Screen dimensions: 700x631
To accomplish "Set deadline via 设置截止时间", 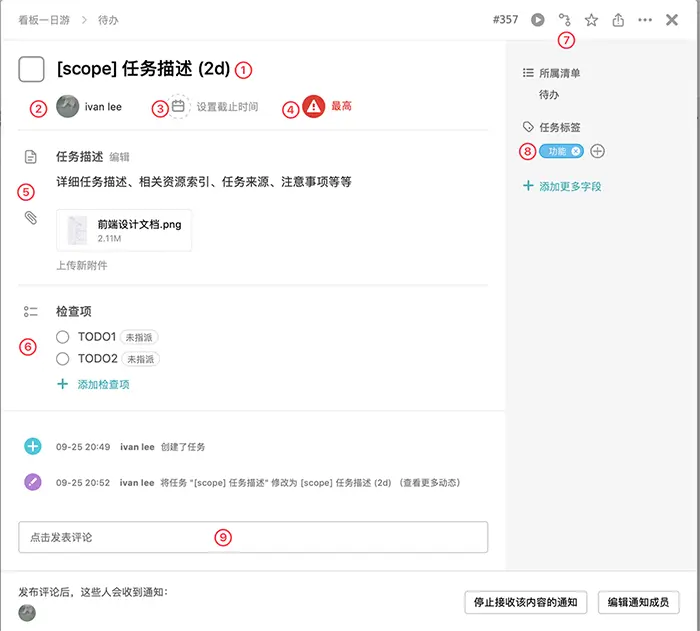I will point(227,107).
